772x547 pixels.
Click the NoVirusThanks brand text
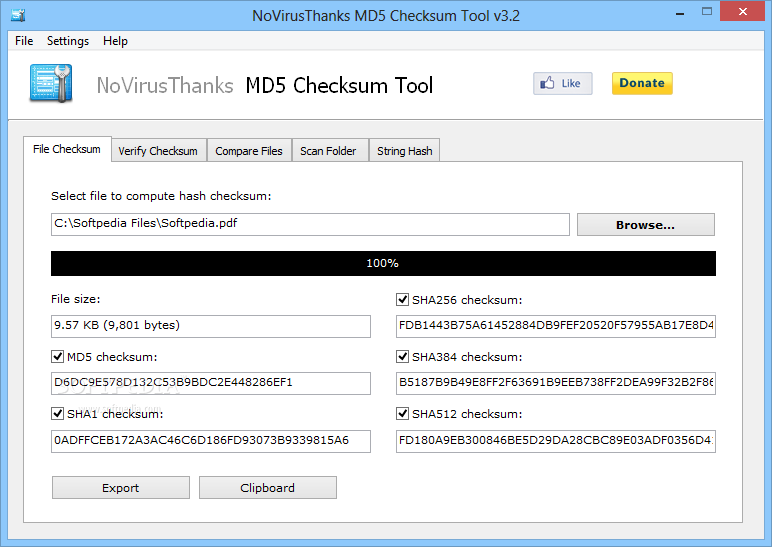click(x=165, y=85)
